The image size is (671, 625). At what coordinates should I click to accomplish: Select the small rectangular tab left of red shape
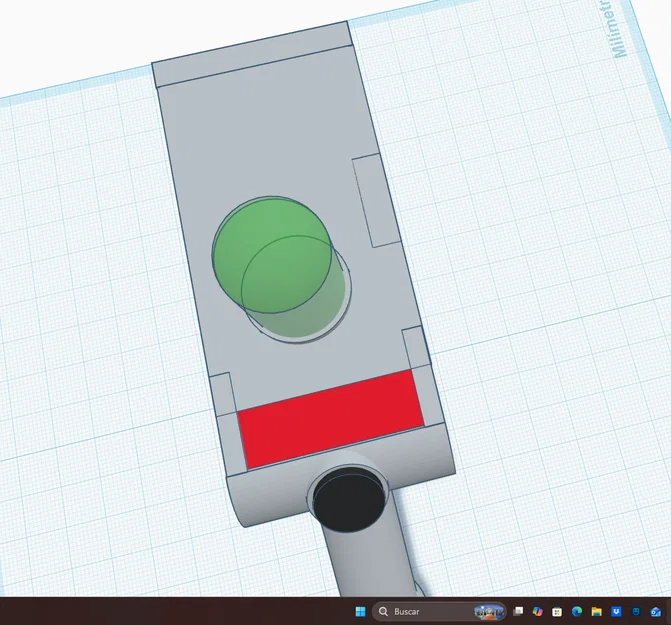[x=223, y=394]
